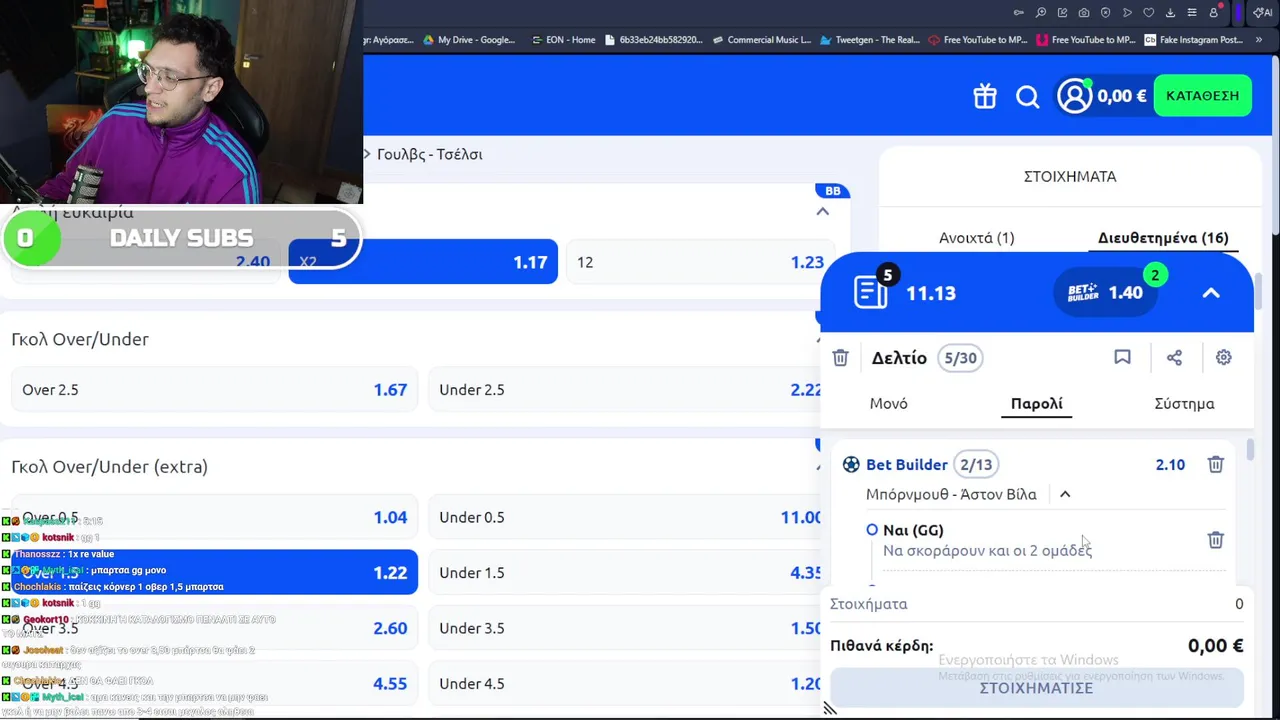1280x720 pixels.
Task: Click the Γκολ Over/Under (extra) header
Action: (x=110, y=467)
